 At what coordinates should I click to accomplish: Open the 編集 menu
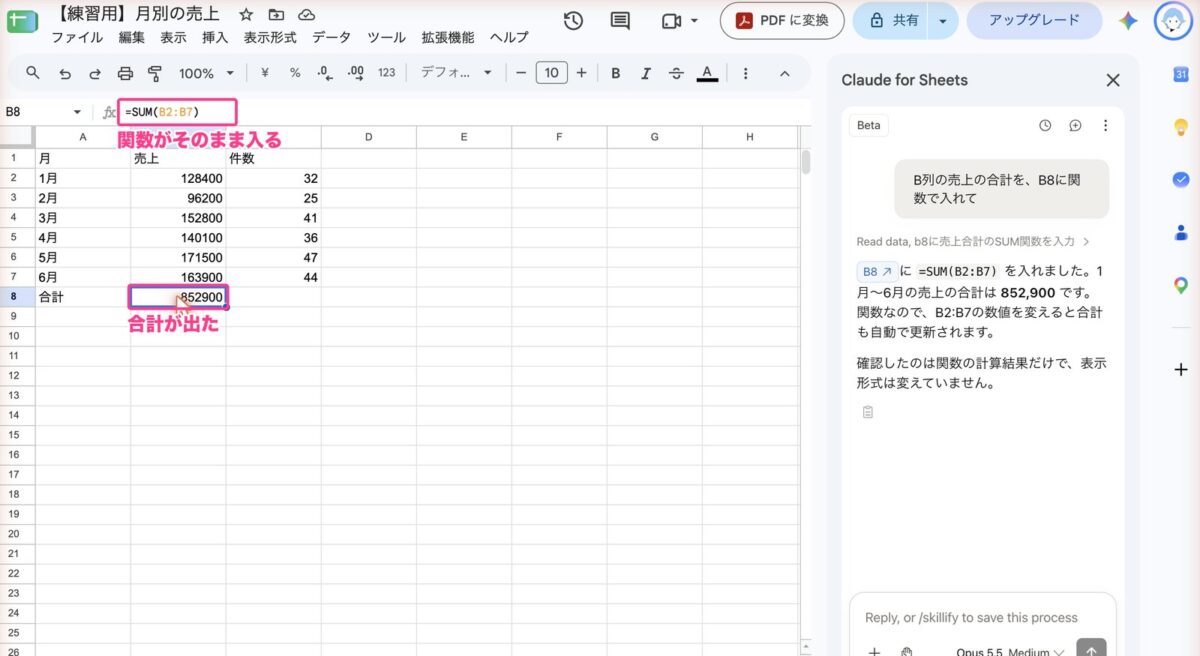coord(131,37)
